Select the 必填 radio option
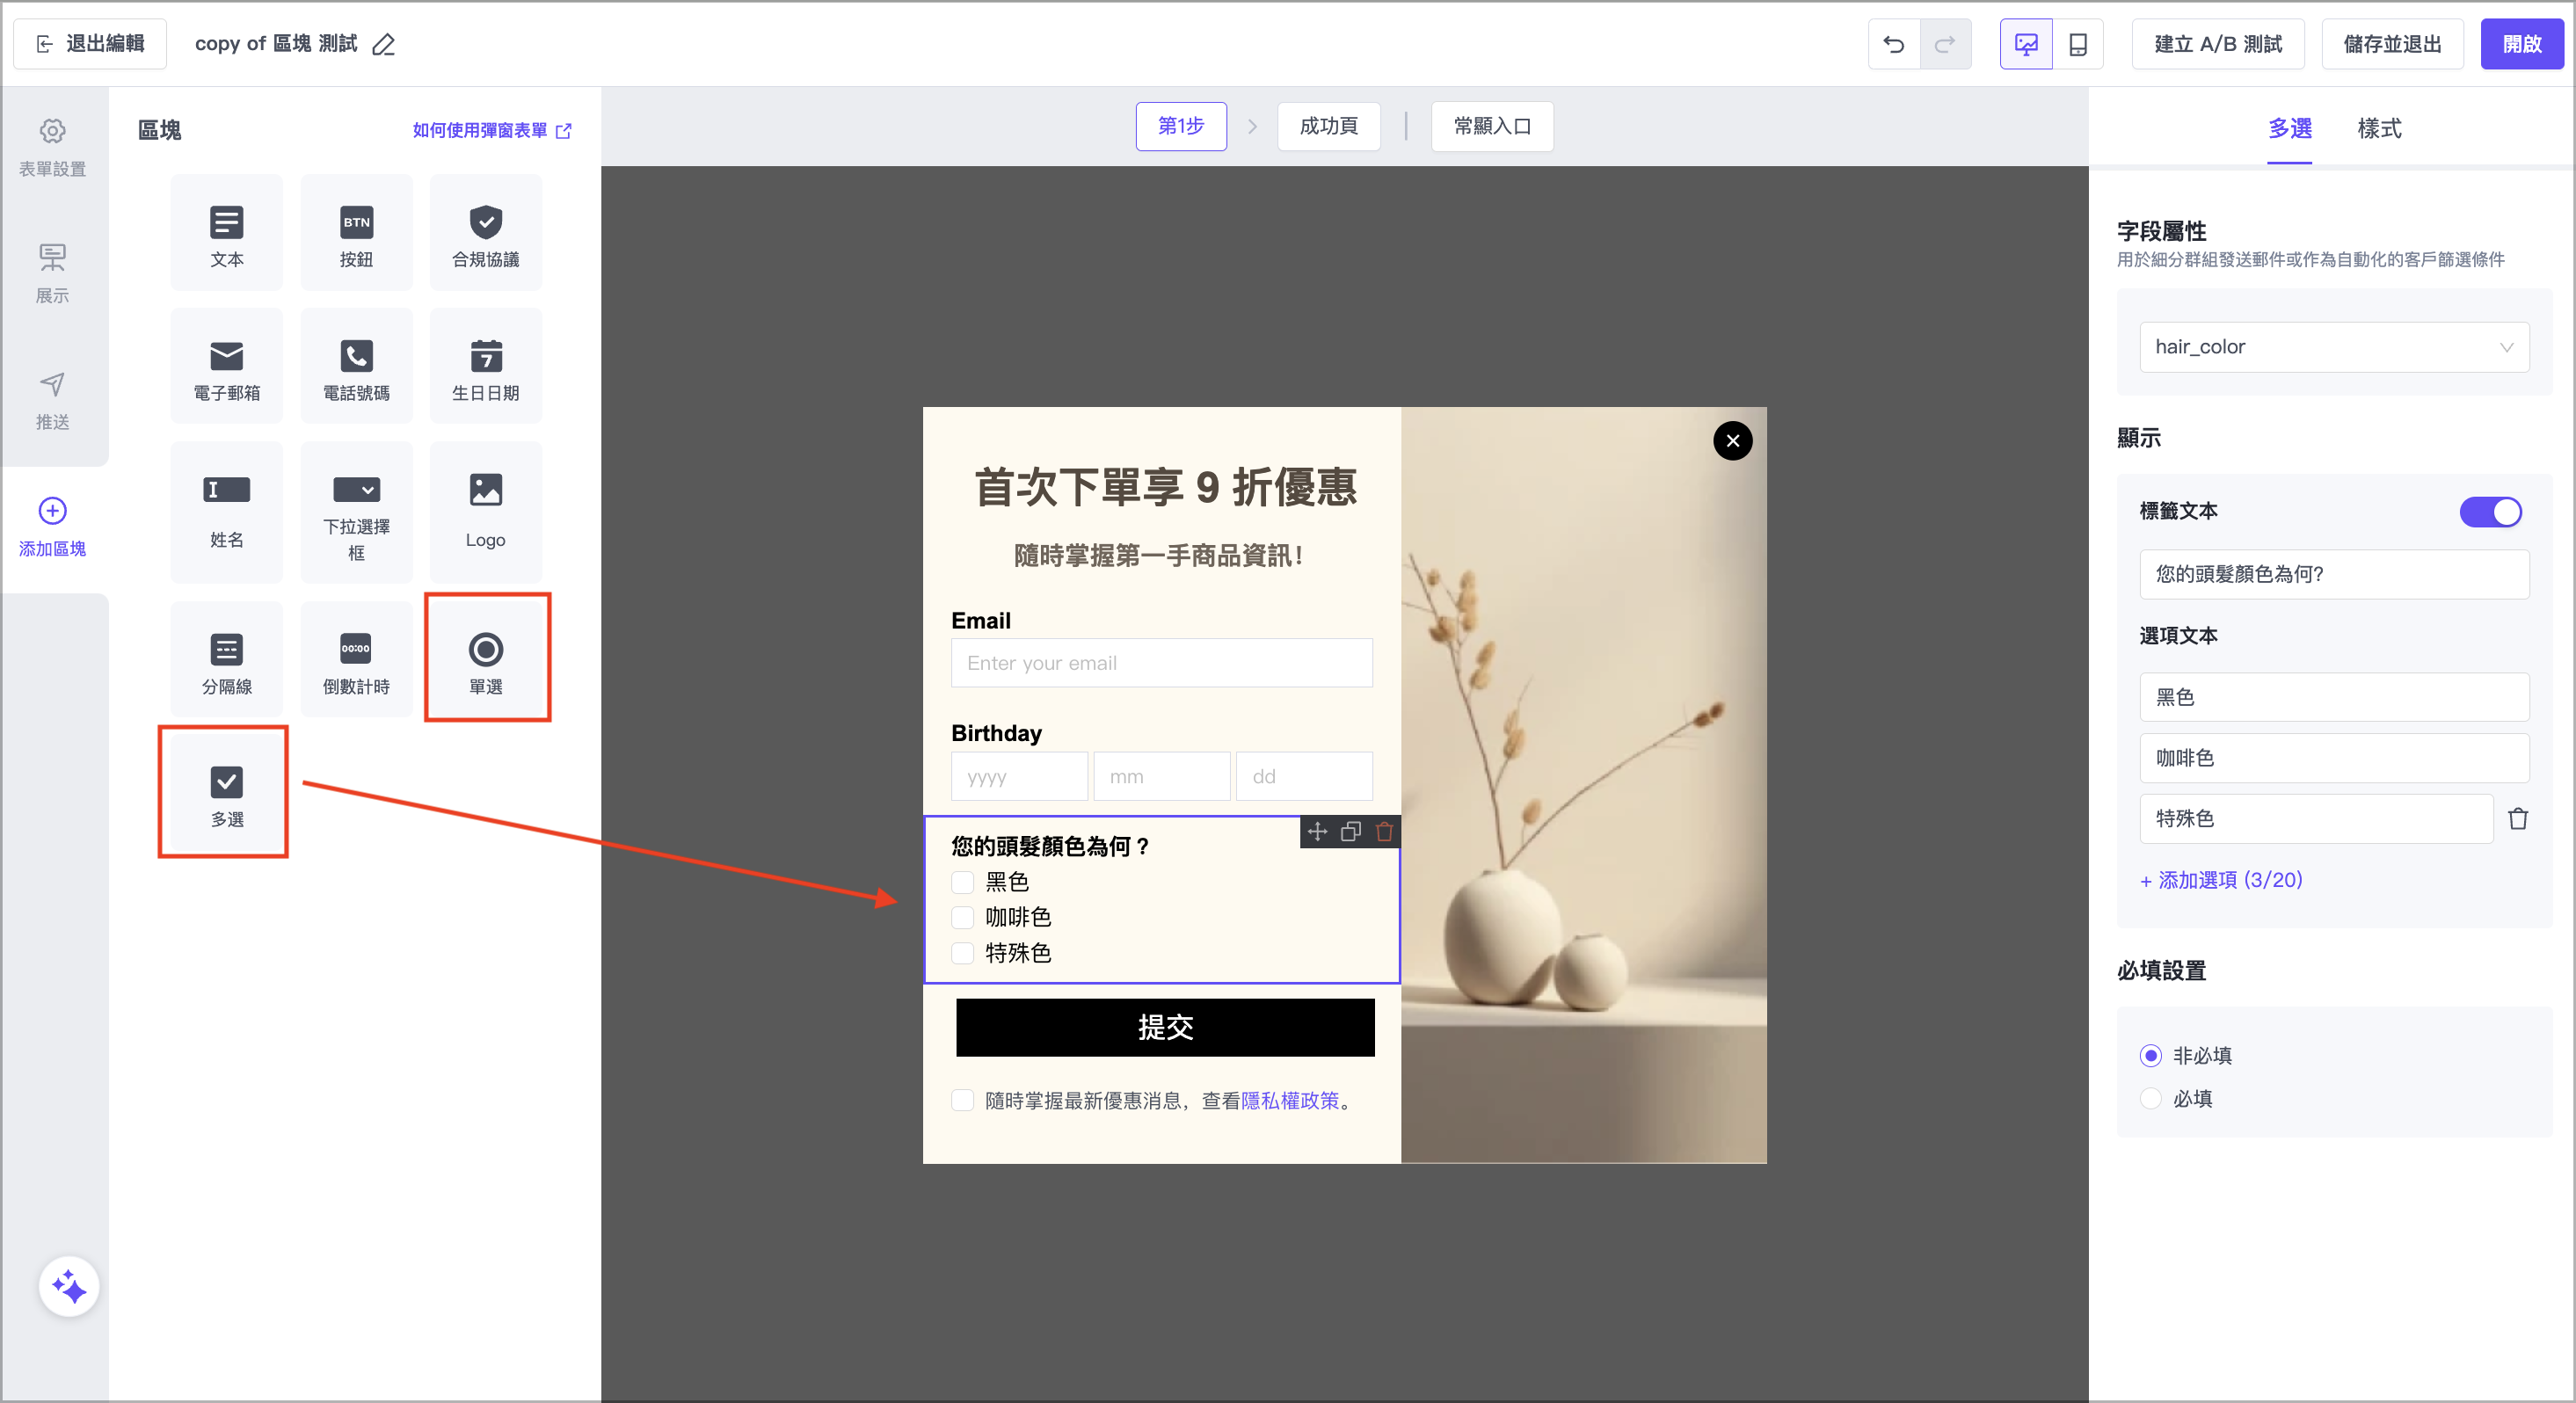This screenshot has height=1403, width=2576. click(2150, 1098)
